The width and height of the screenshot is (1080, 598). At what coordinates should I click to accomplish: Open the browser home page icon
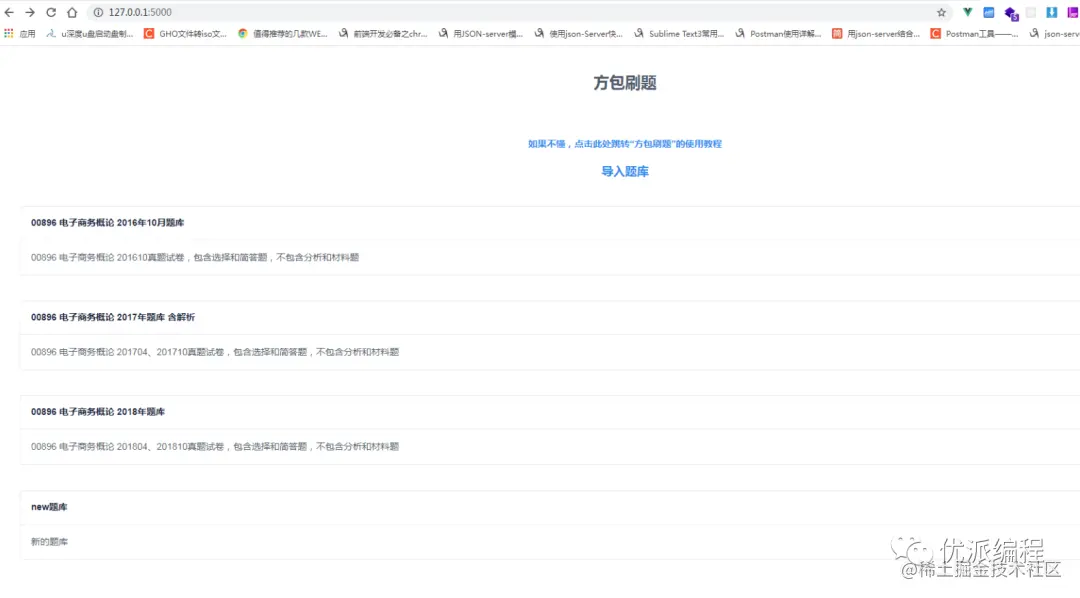pyautogui.click(x=72, y=12)
